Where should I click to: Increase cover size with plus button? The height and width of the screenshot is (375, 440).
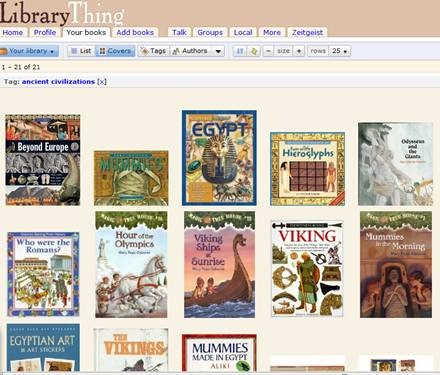click(299, 51)
